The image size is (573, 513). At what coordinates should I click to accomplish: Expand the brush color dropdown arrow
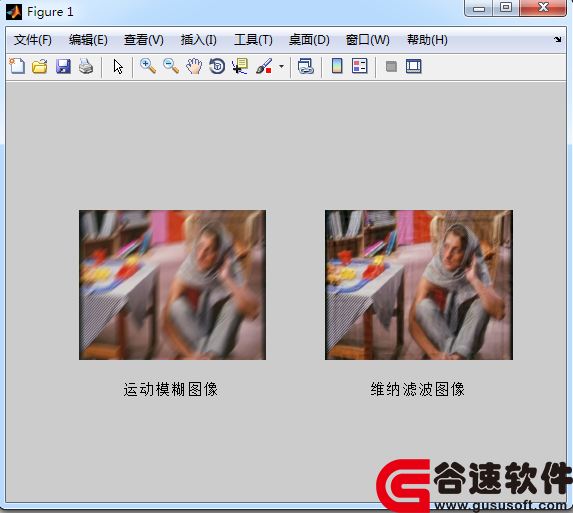[281, 66]
